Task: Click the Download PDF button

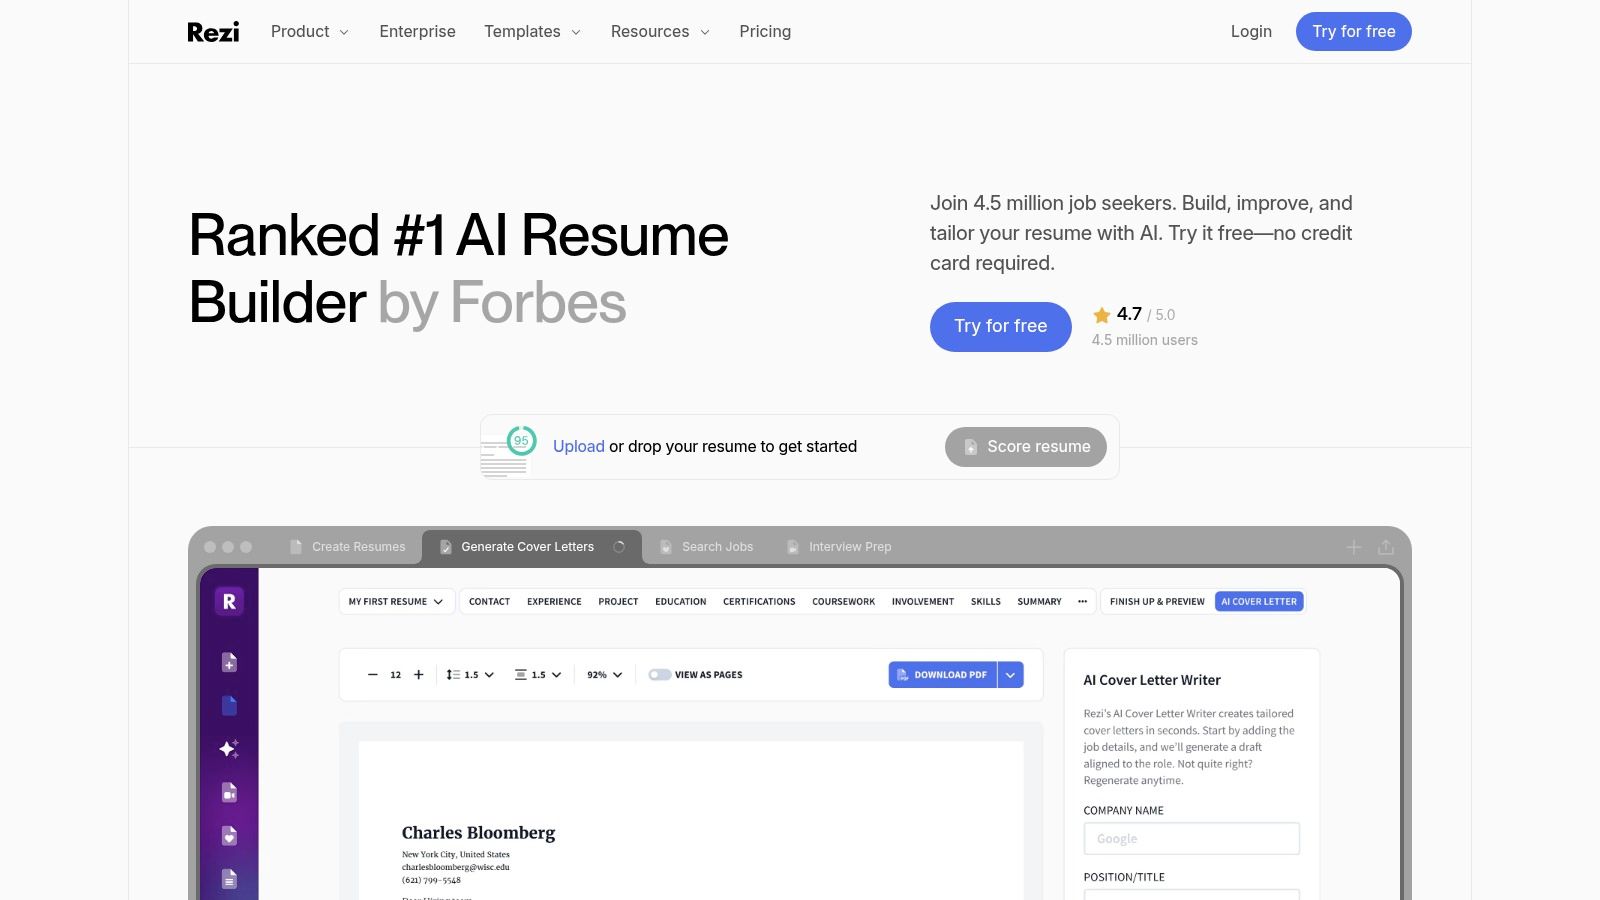Action: [943, 675]
